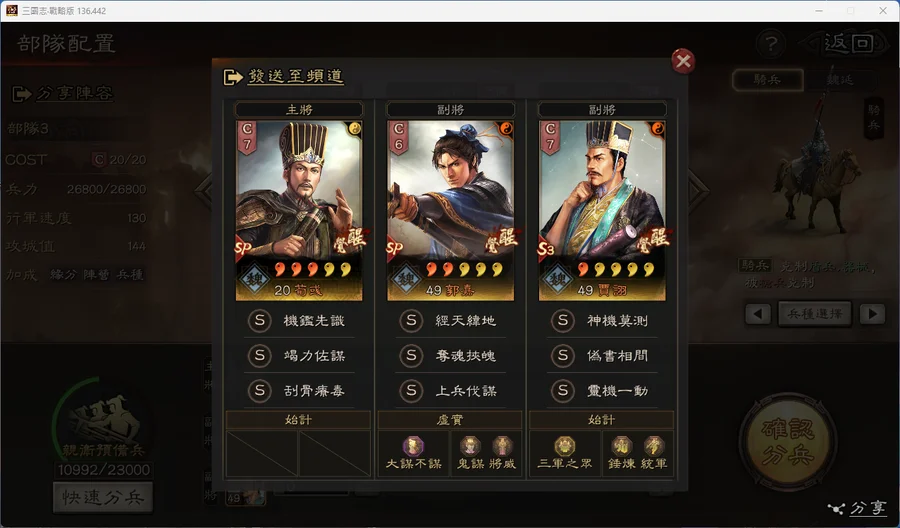Open the help question mark icon

coord(771,44)
